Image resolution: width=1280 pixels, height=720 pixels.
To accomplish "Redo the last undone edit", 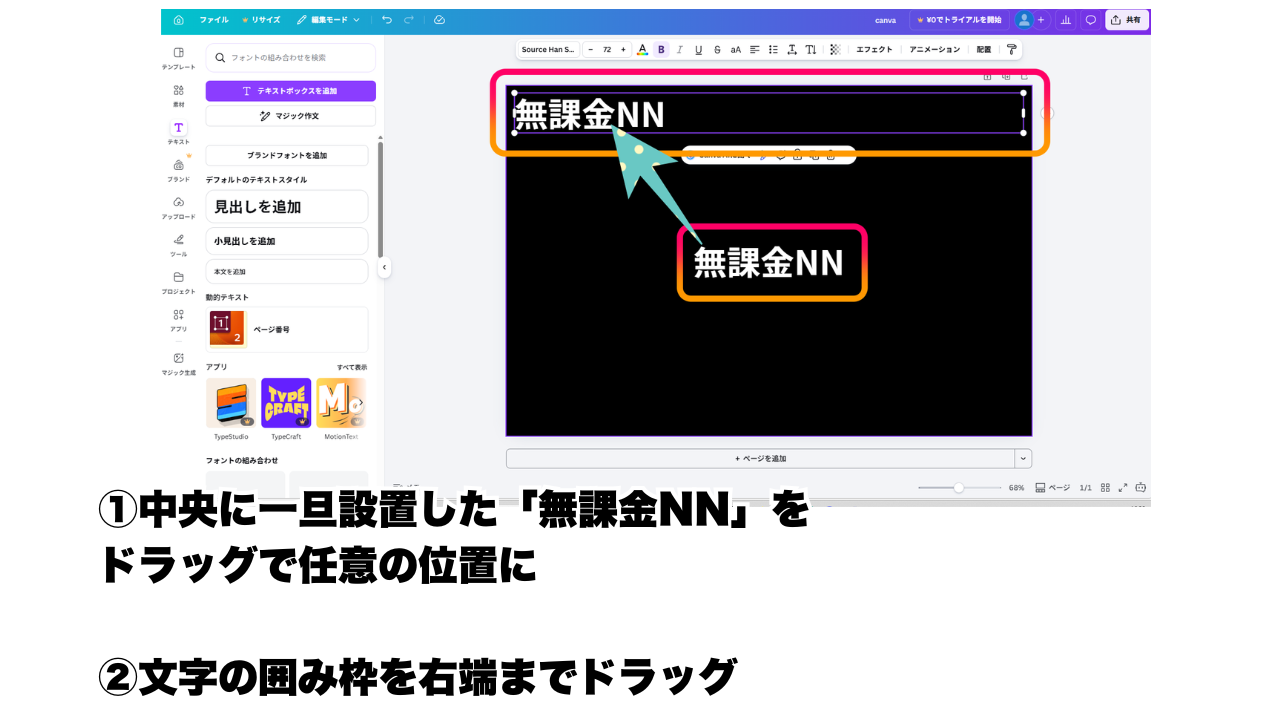I will point(410,20).
